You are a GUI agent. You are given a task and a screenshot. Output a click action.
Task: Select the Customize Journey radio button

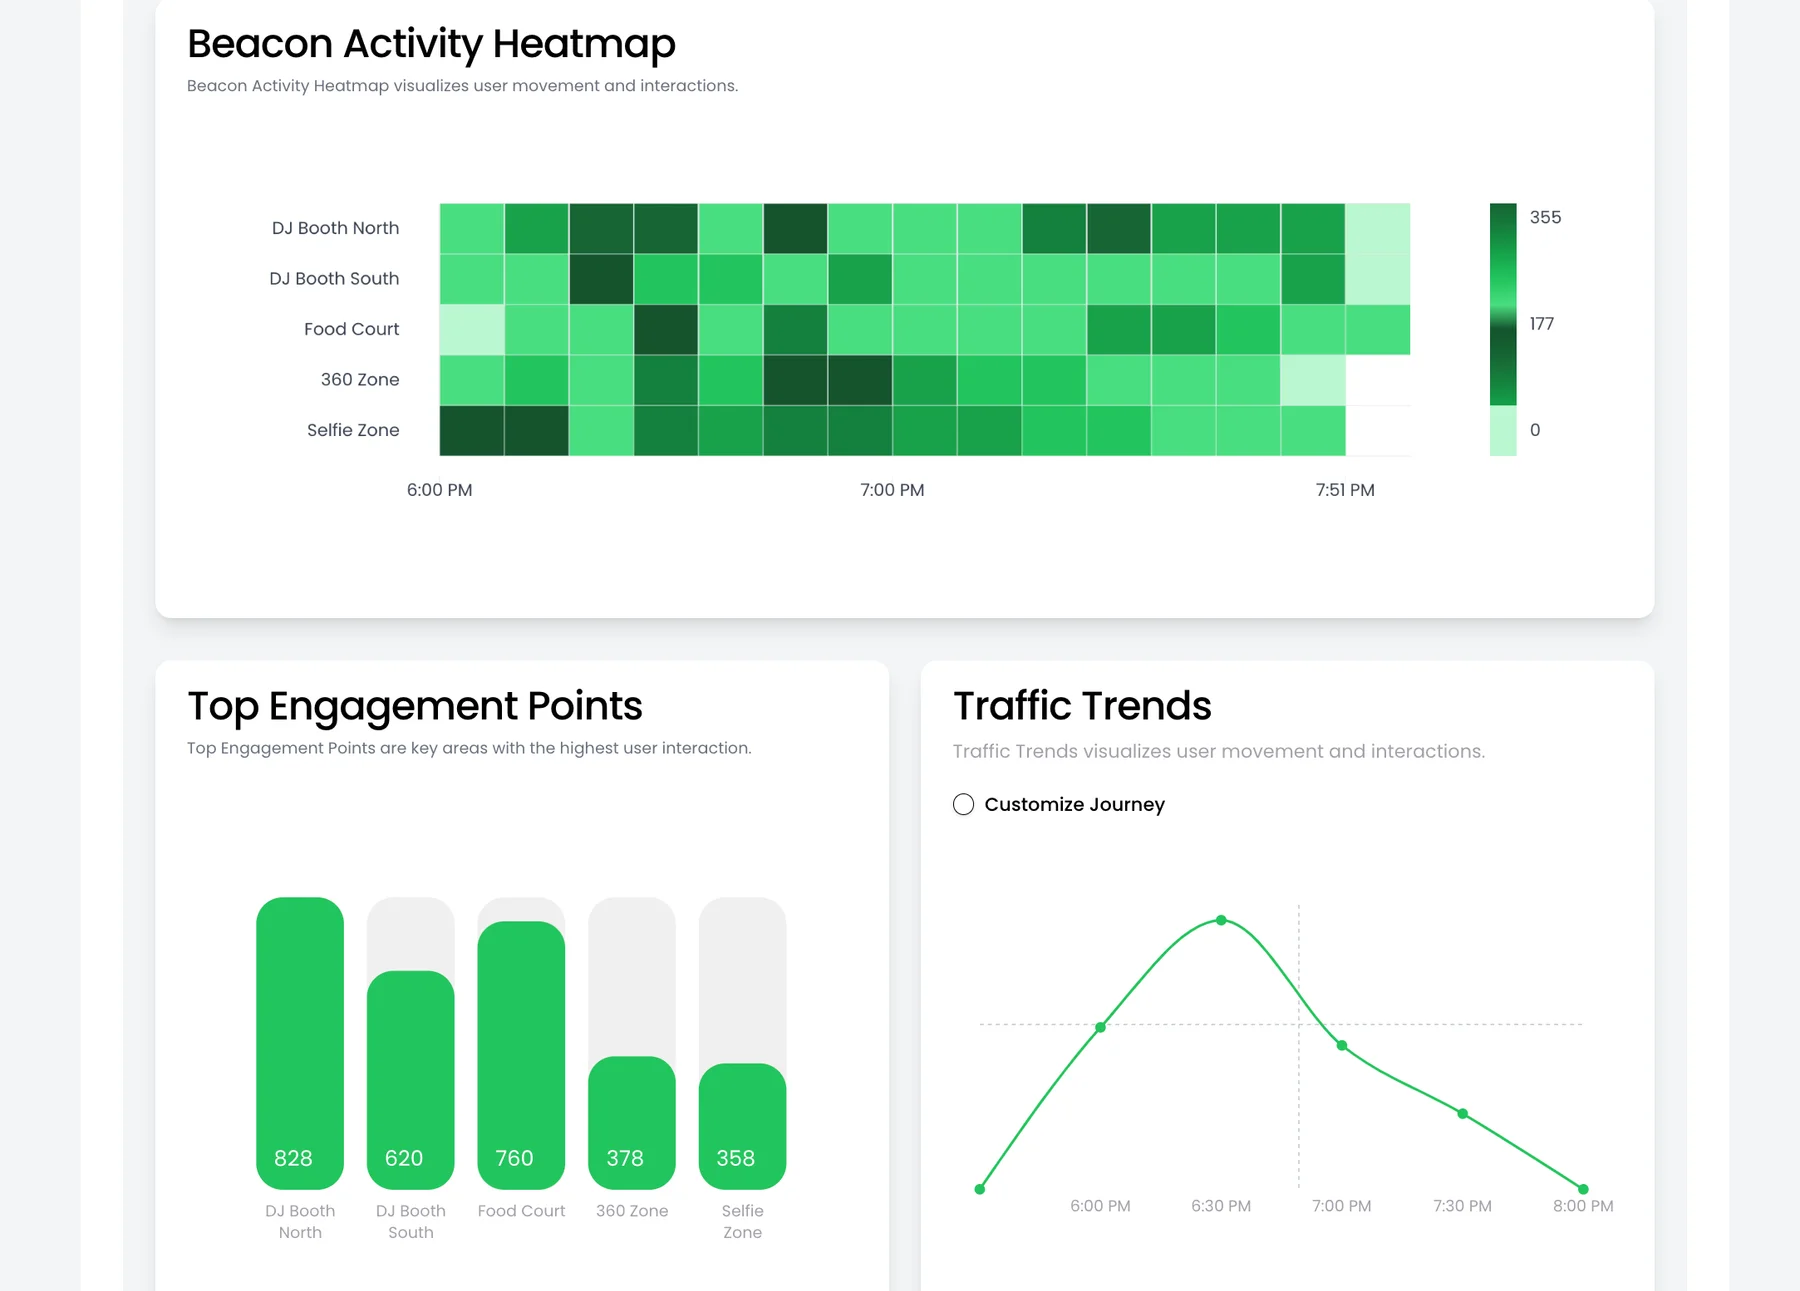pos(963,804)
